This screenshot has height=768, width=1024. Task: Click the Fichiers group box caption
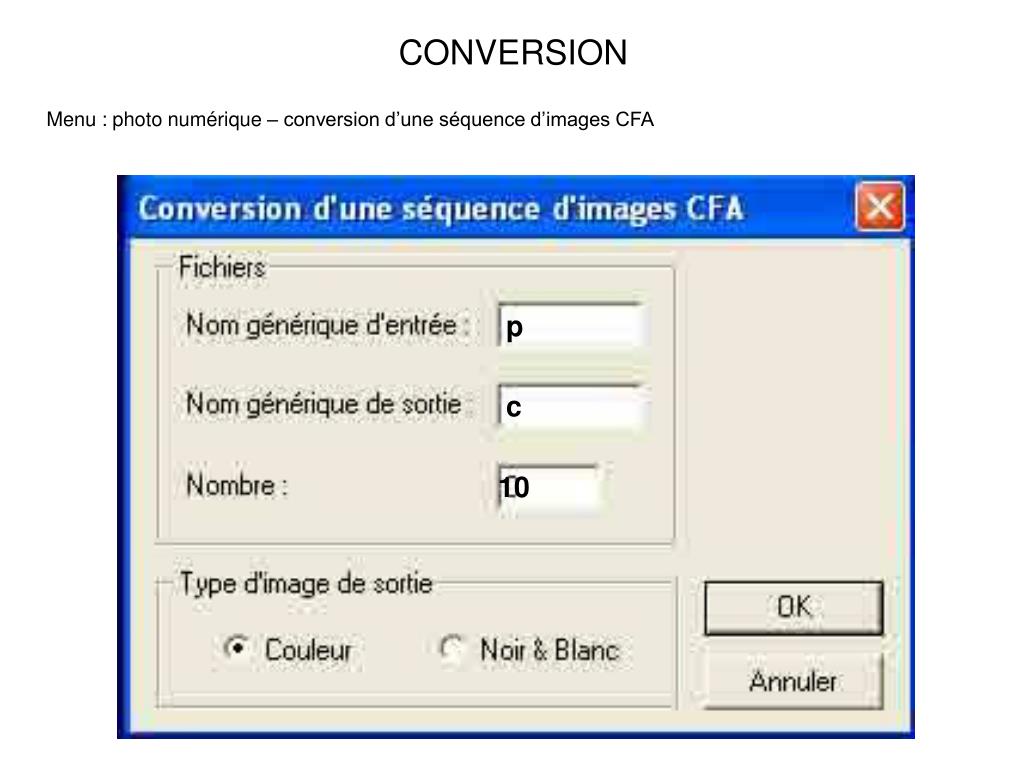coord(222,267)
